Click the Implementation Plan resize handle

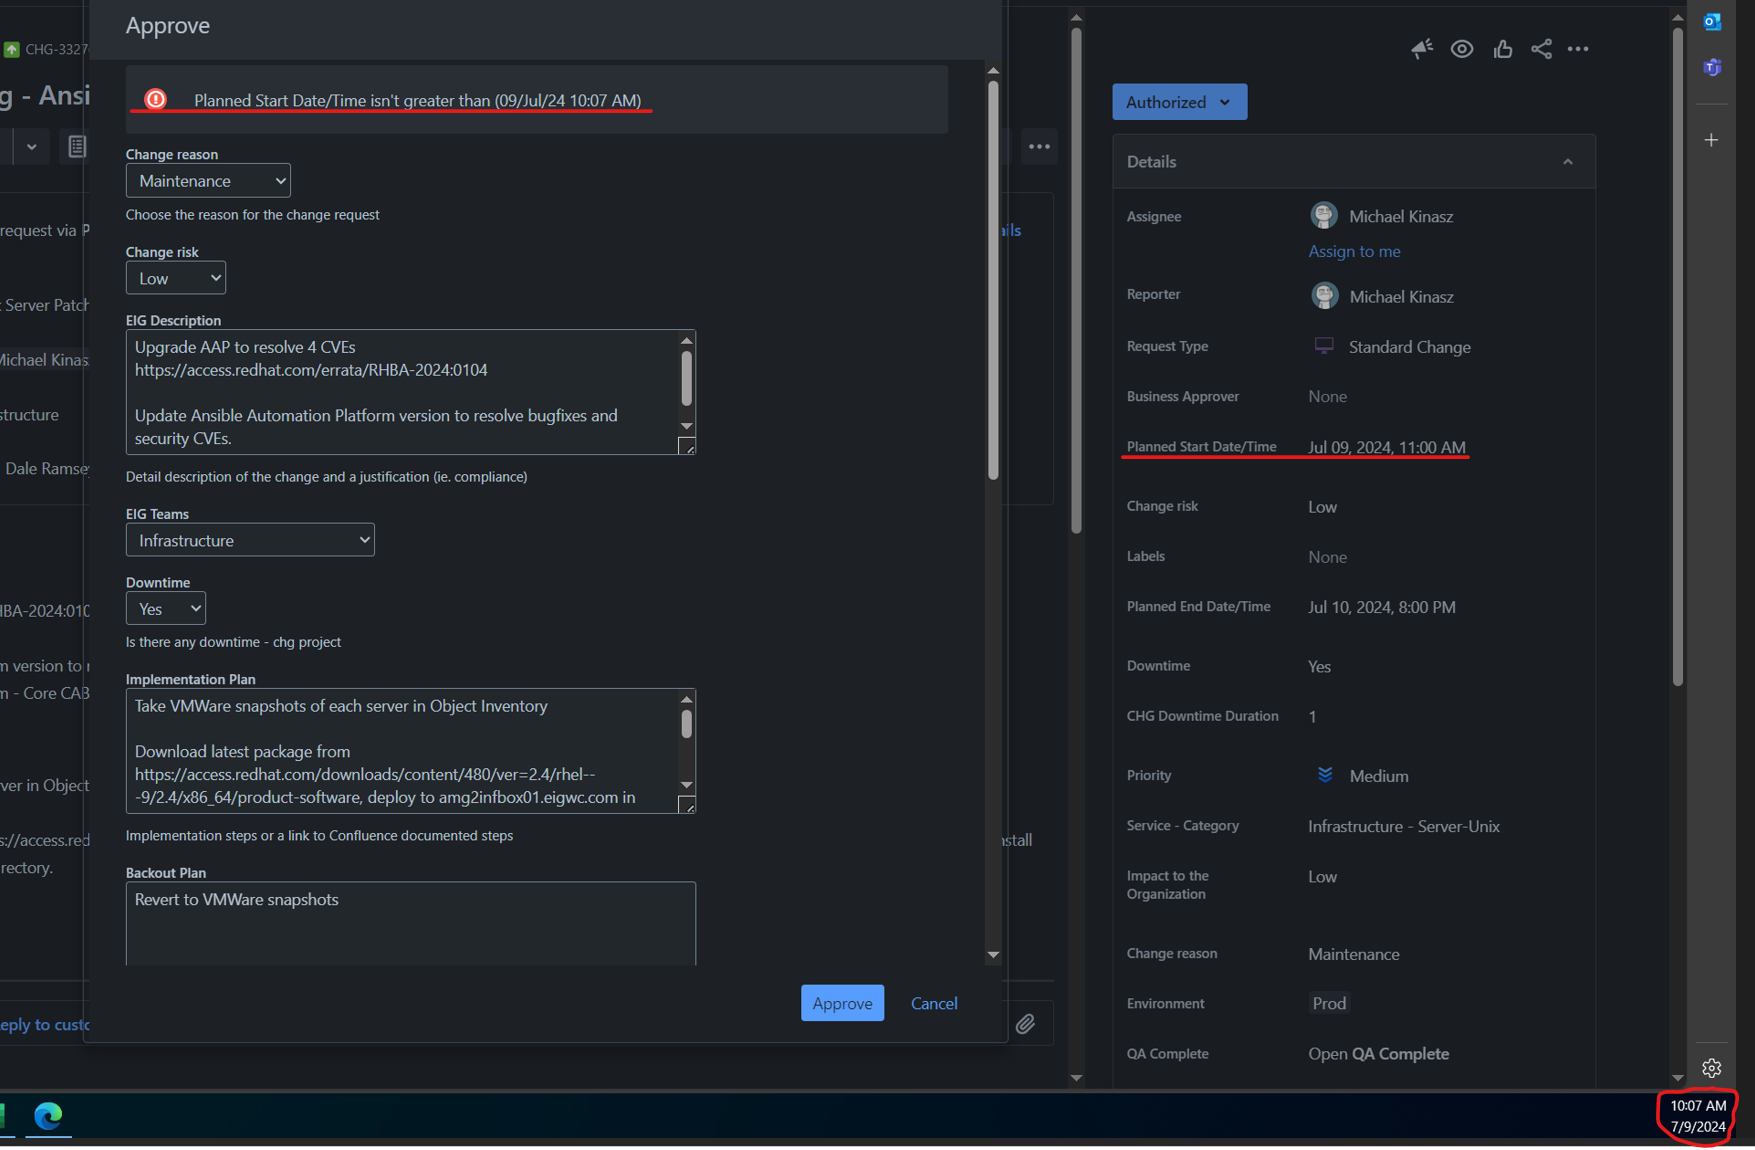pyautogui.click(x=687, y=805)
